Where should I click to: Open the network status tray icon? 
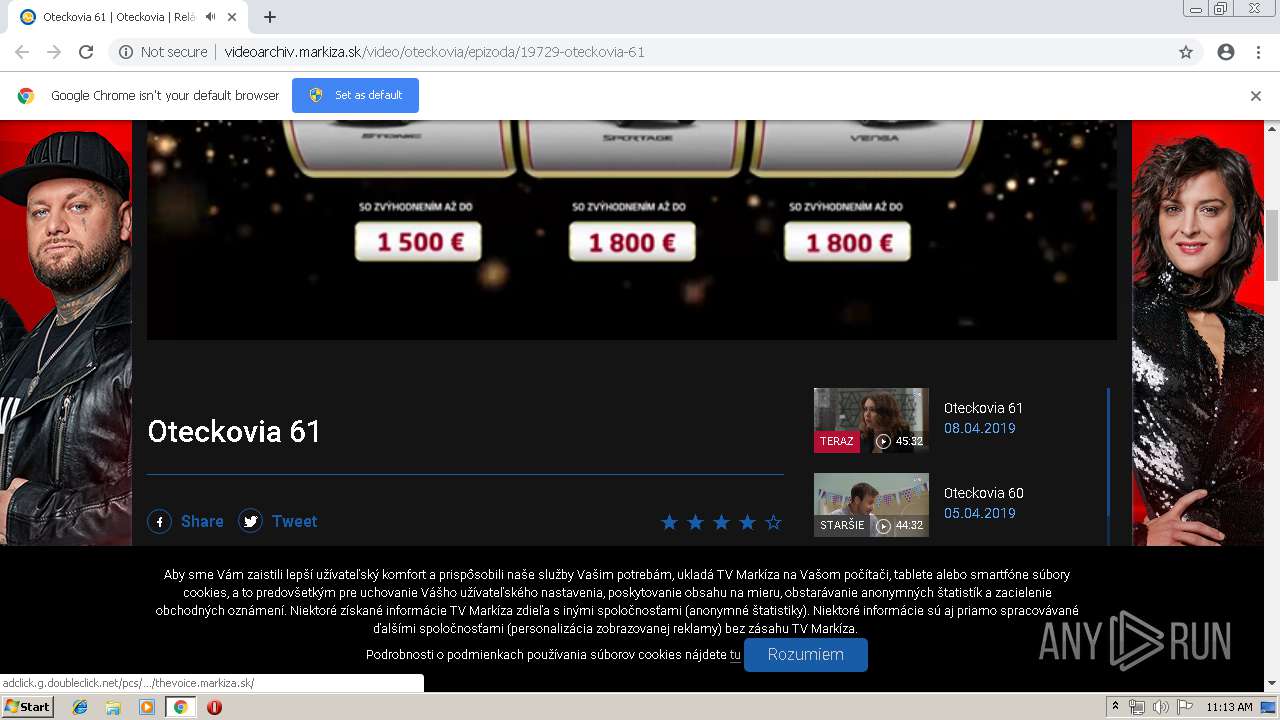coord(1137,707)
